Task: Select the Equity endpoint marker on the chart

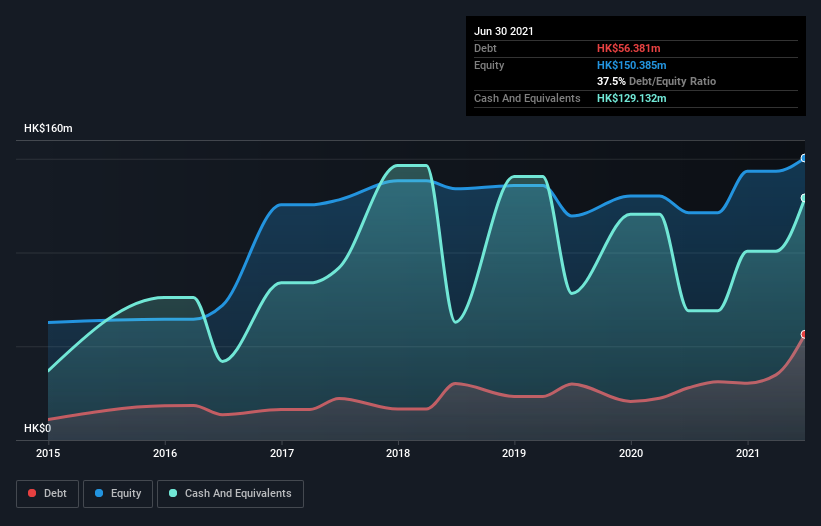Action: tap(804, 158)
